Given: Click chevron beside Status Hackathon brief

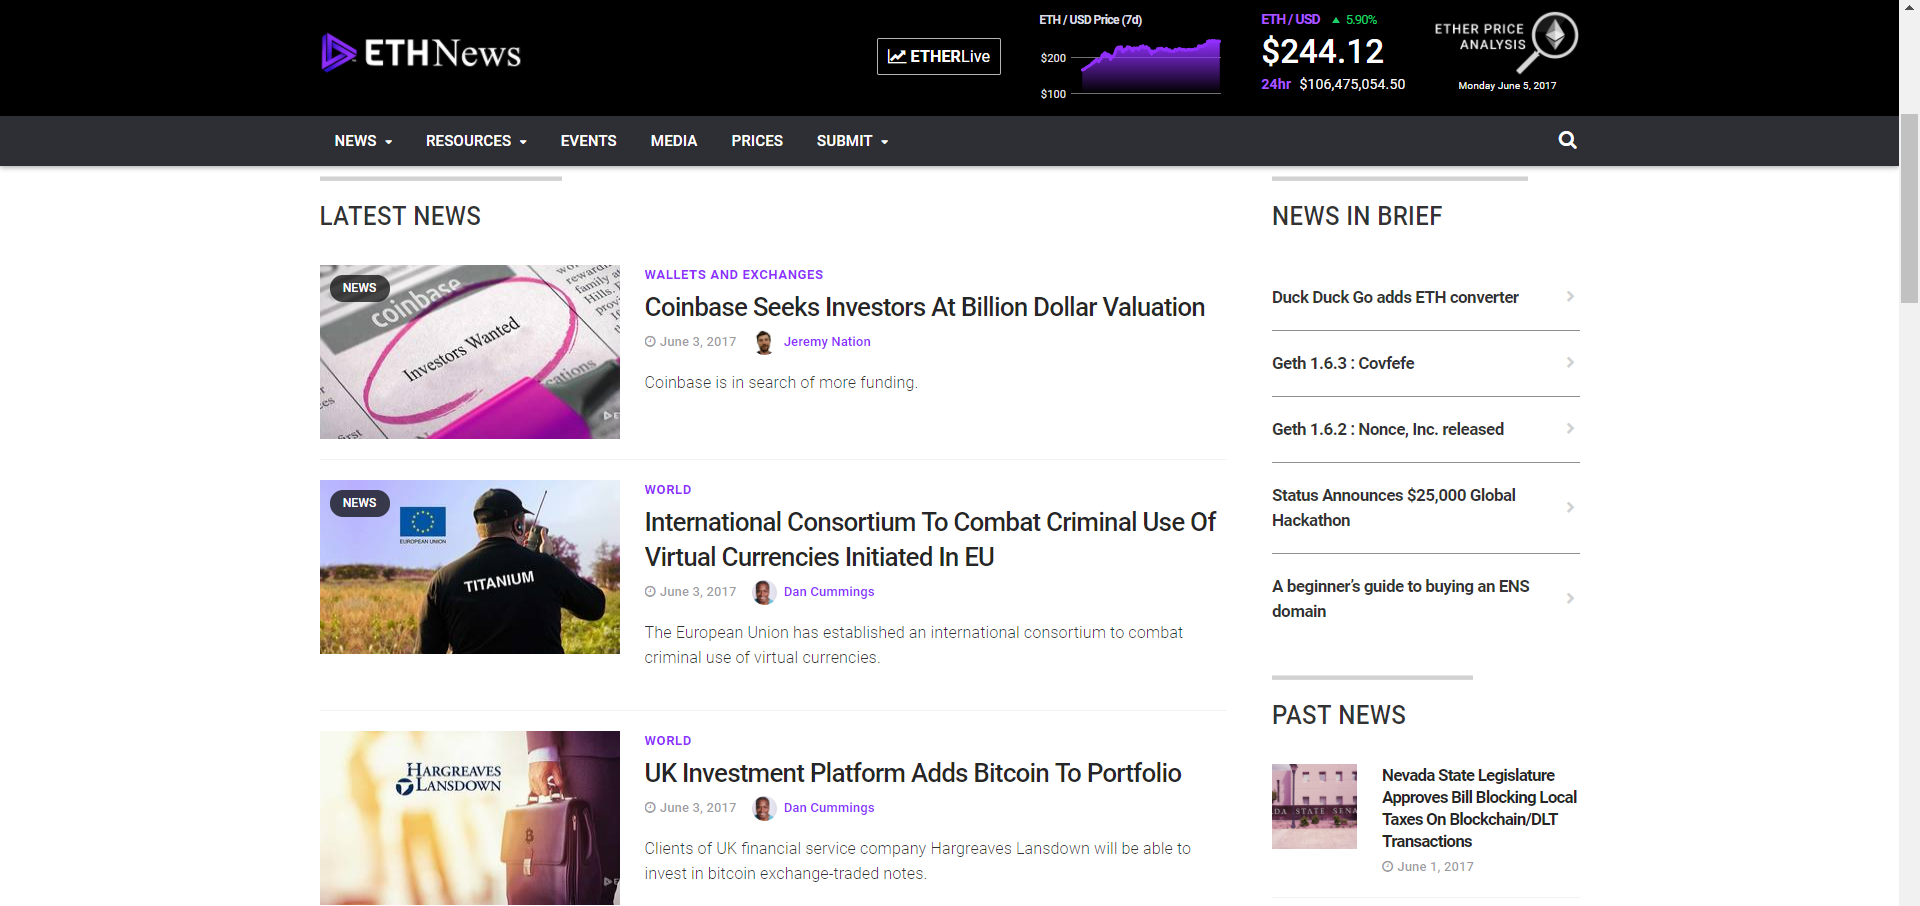Looking at the screenshot, I should [1570, 508].
